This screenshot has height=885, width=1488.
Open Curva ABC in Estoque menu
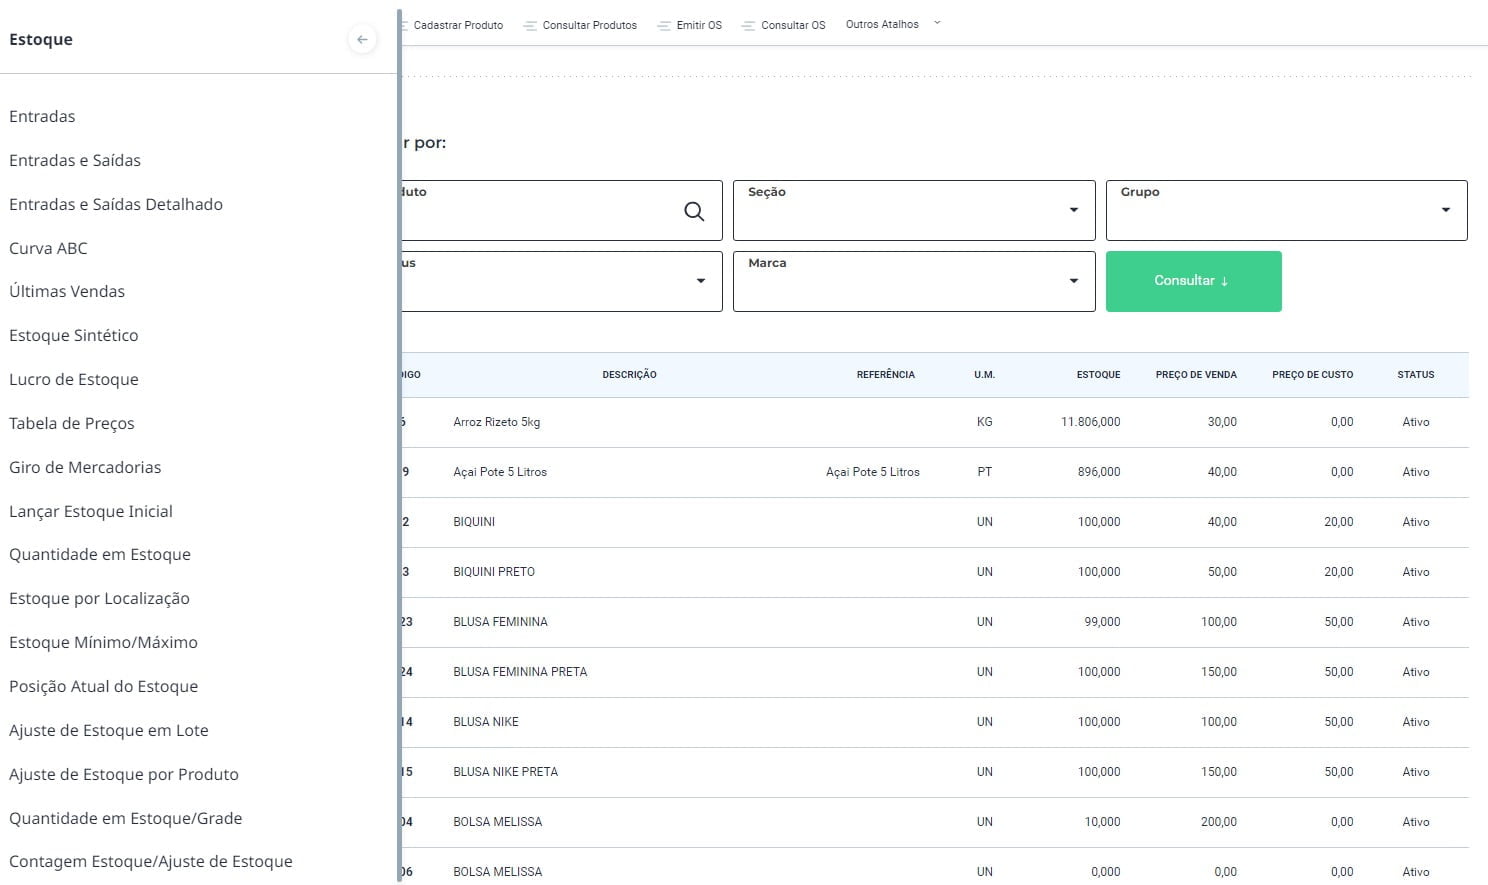[x=48, y=248]
